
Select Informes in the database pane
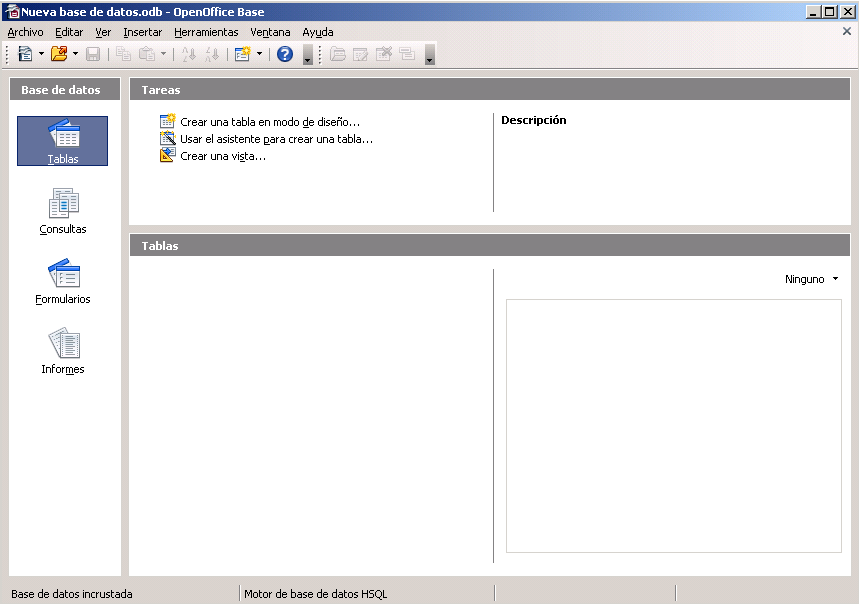tap(62, 352)
